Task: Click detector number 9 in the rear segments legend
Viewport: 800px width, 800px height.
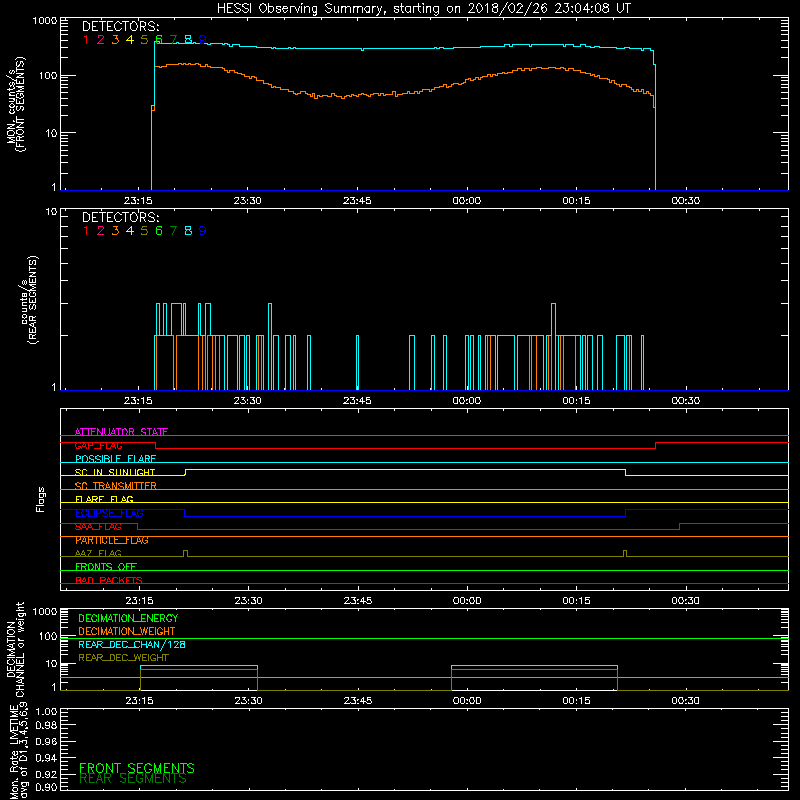Action: pos(203,231)
